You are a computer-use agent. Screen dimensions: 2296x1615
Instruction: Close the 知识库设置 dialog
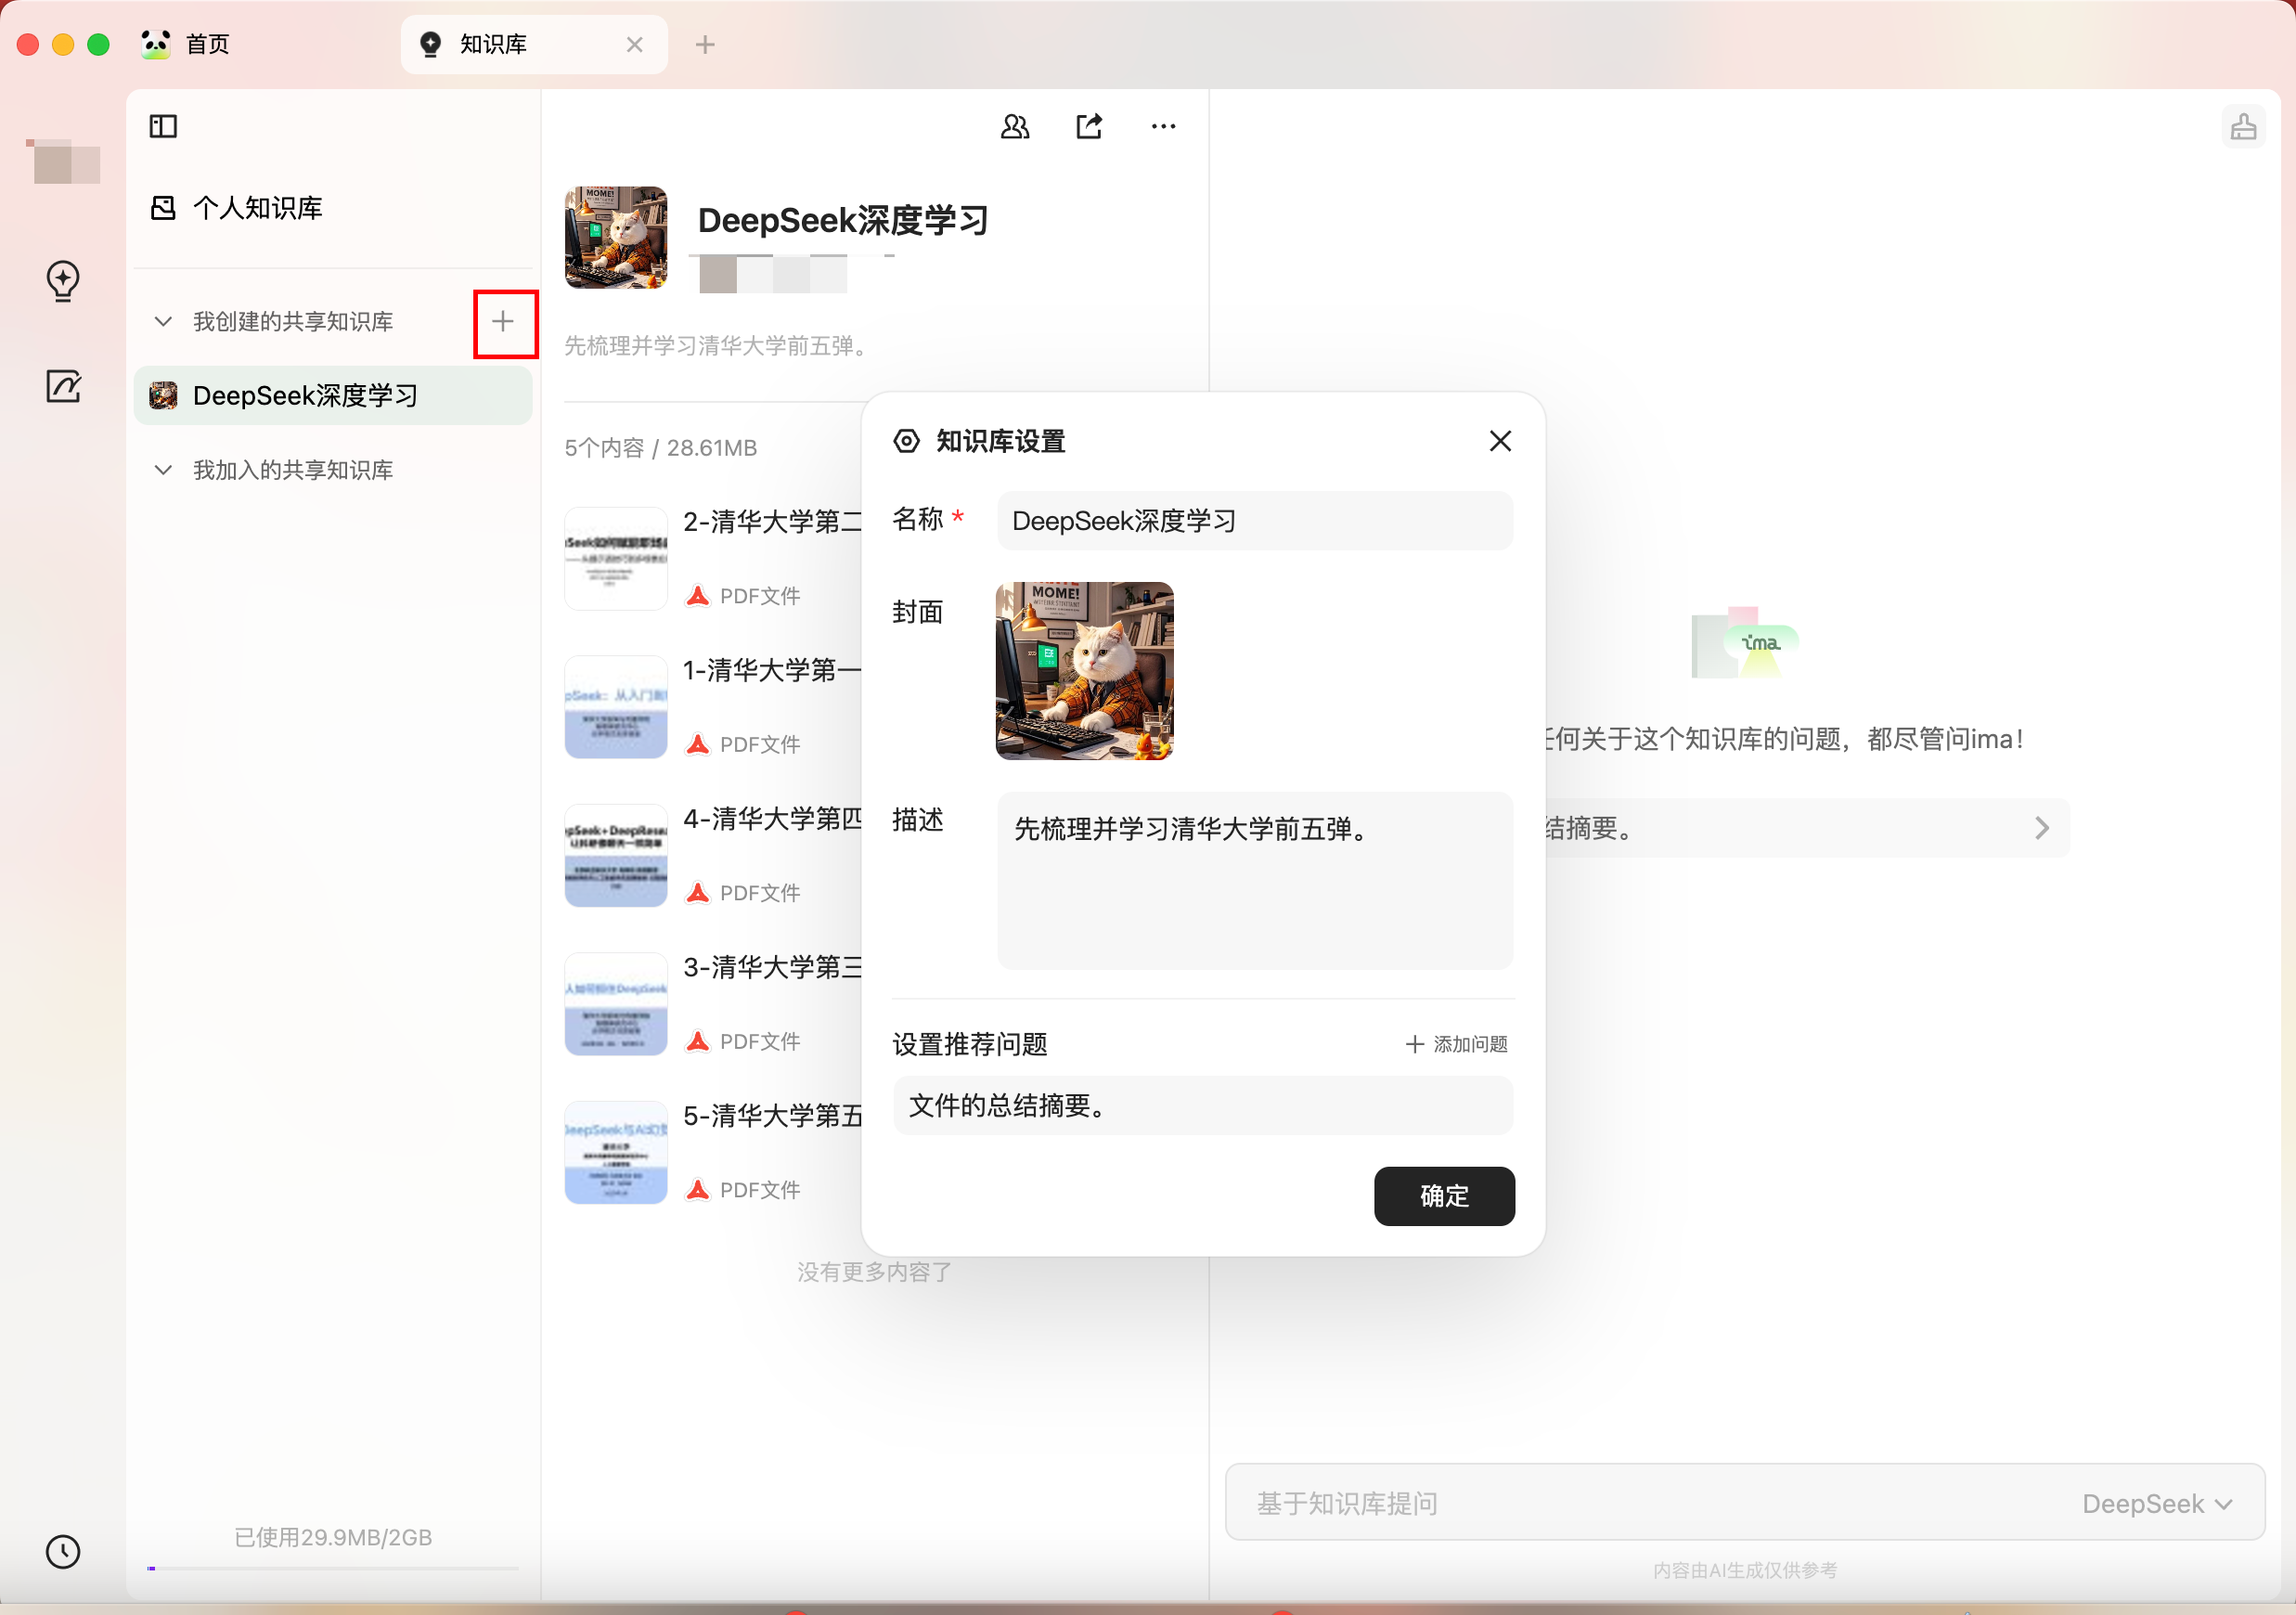tap(1499, 441)
